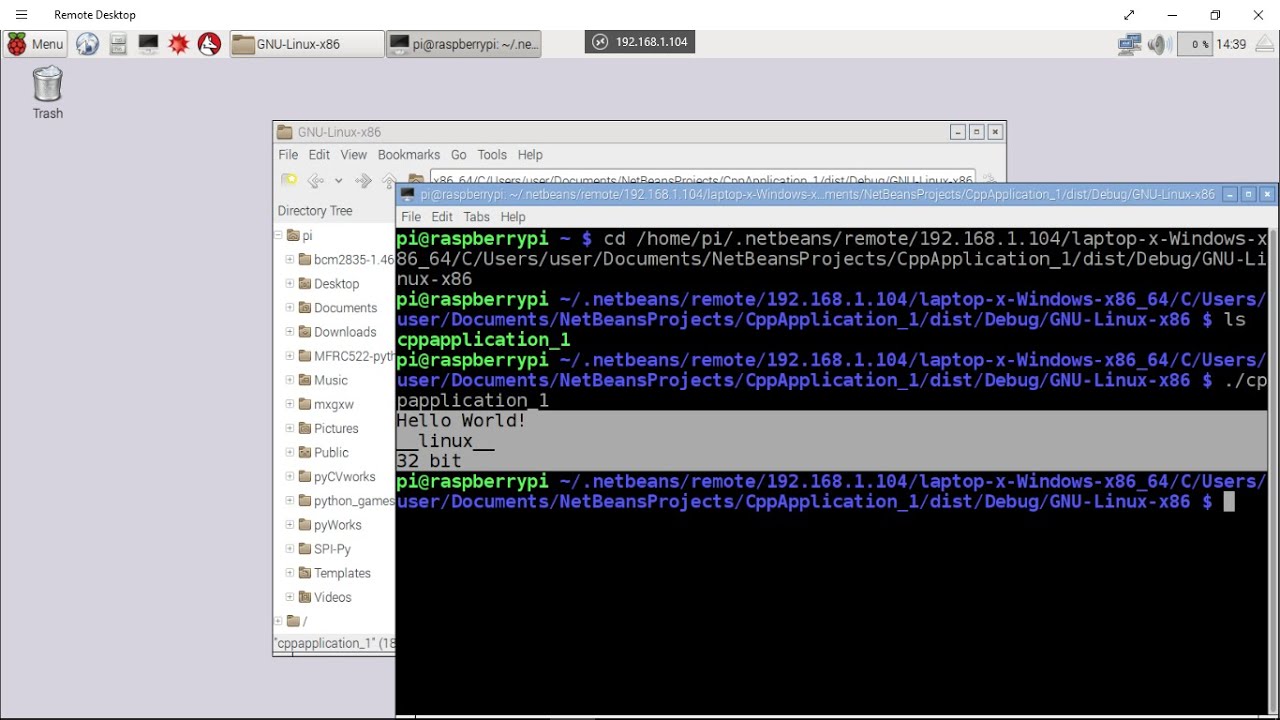The width and height of the screenshot is (1280, 720).
Task: Open Help menu in file manager
Action: (x=530, y=155)
